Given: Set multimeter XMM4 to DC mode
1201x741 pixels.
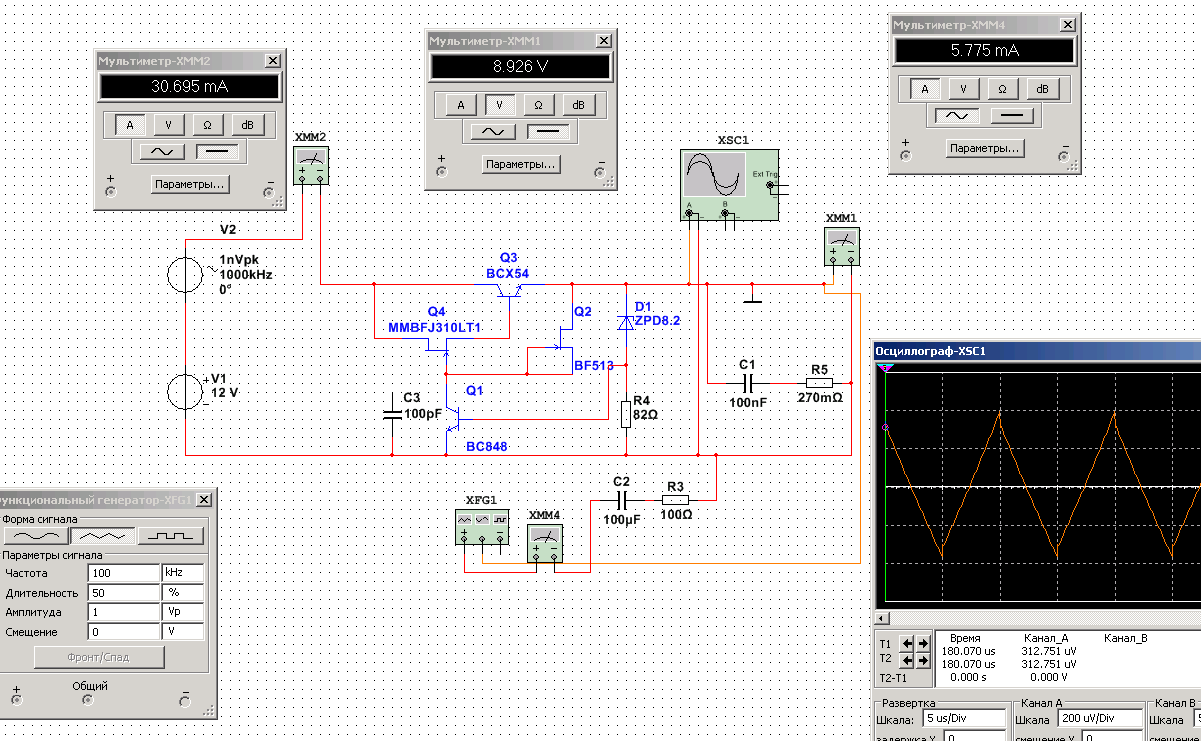Looking at the screenshot, I should [1014, 116].
